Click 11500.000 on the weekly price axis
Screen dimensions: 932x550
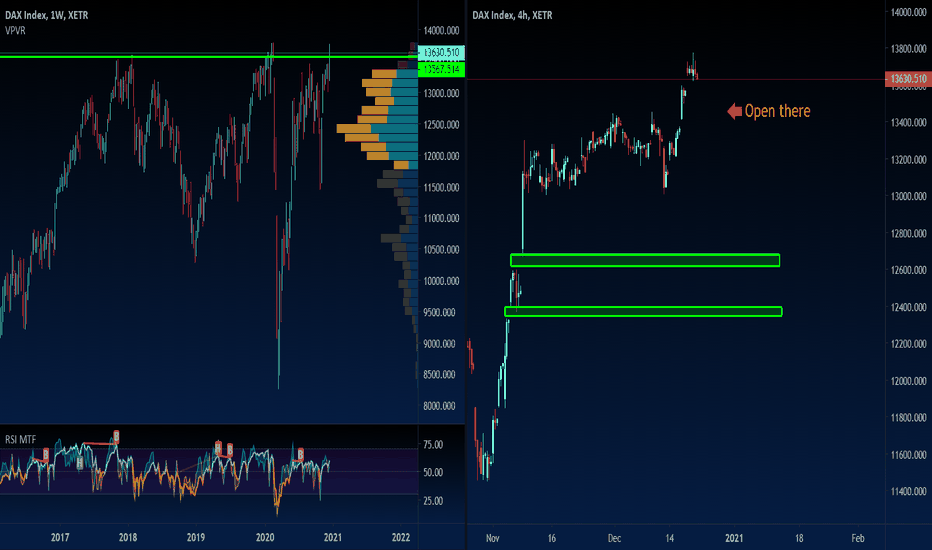point(441,187)
